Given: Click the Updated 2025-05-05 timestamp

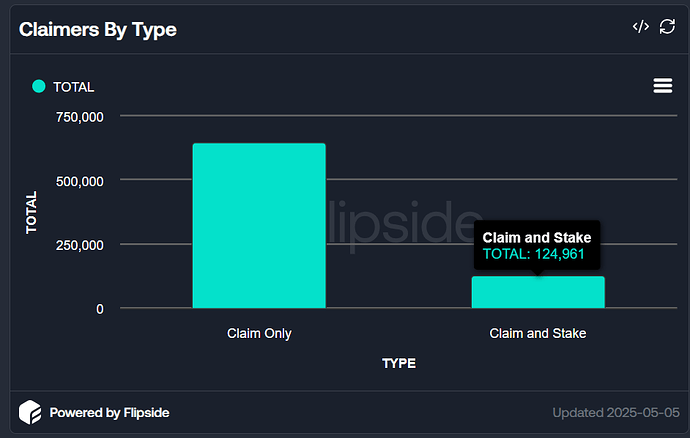Looking at the screenshot, I should (614, 412).
